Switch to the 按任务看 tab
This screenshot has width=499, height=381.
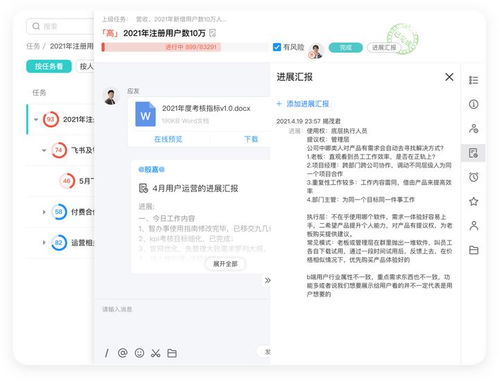tap(49, 66)
